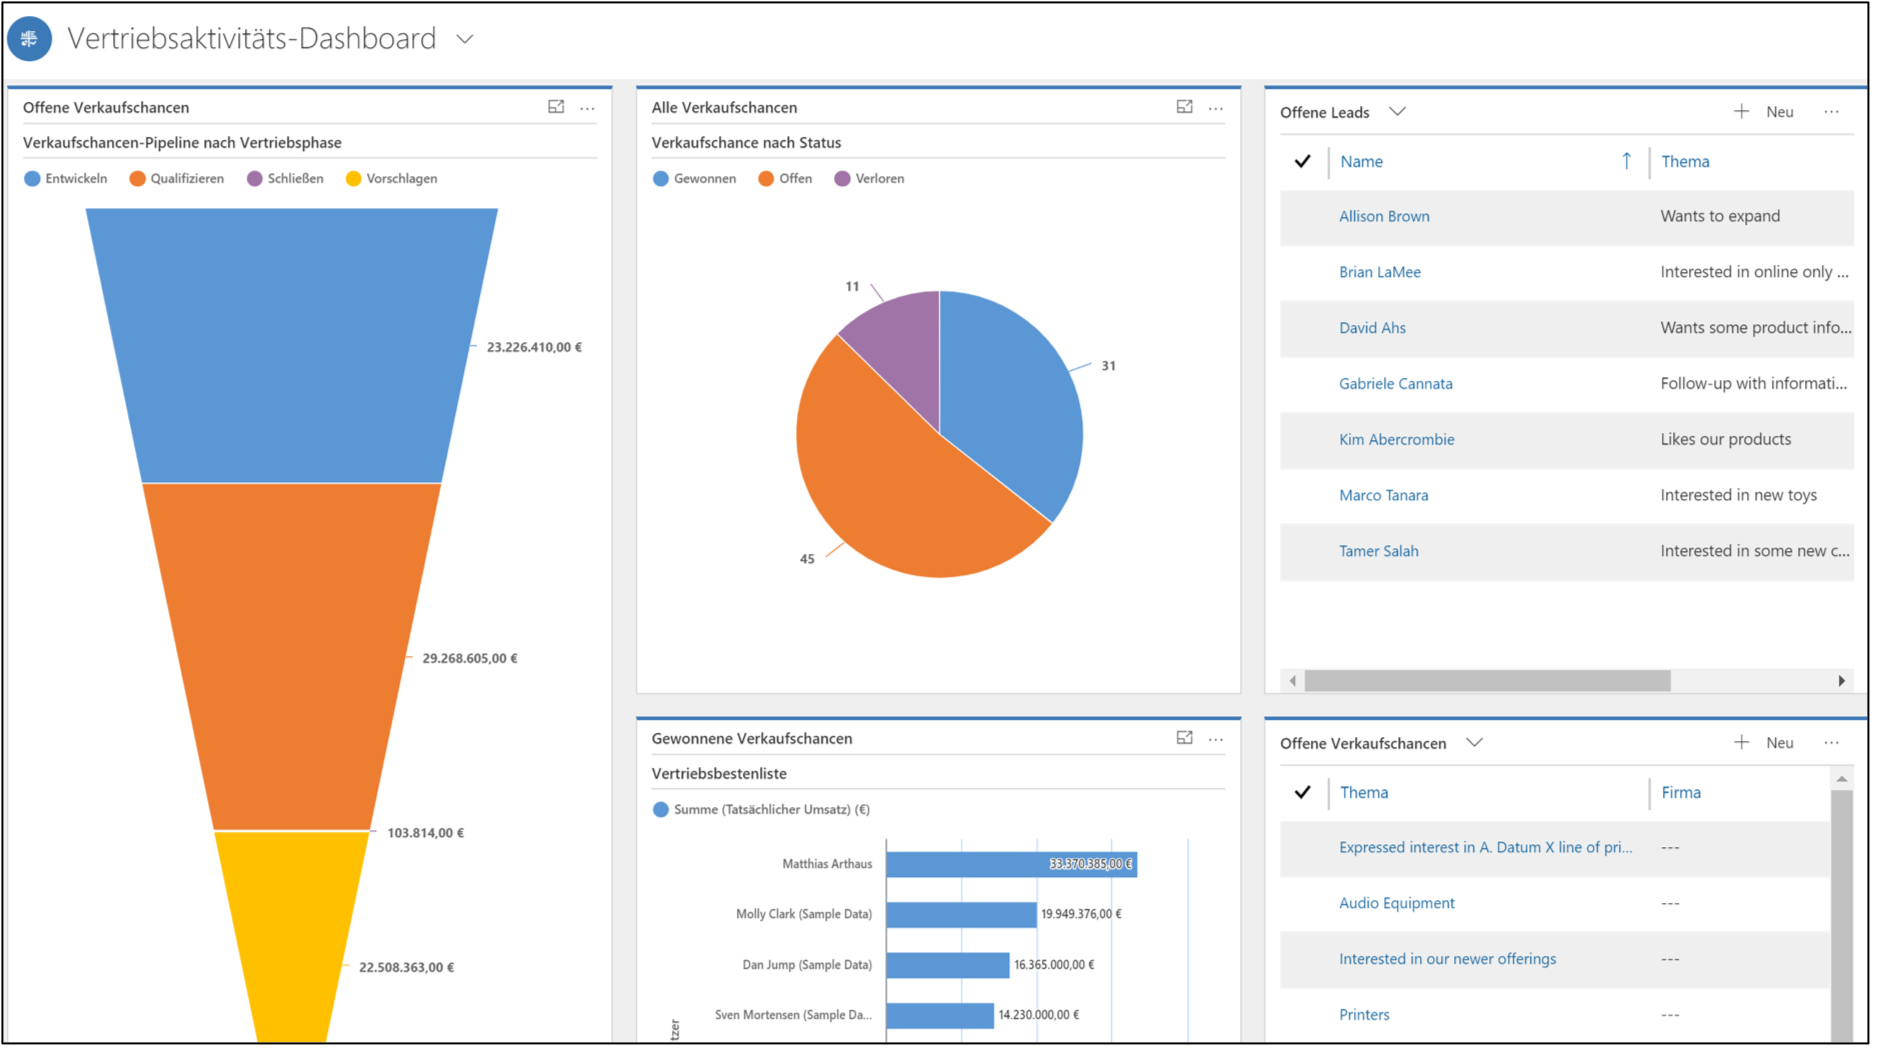The image size is (1877, 1056).
Task: Click Neu in the Offene Leads panel
Action: 1780,112
